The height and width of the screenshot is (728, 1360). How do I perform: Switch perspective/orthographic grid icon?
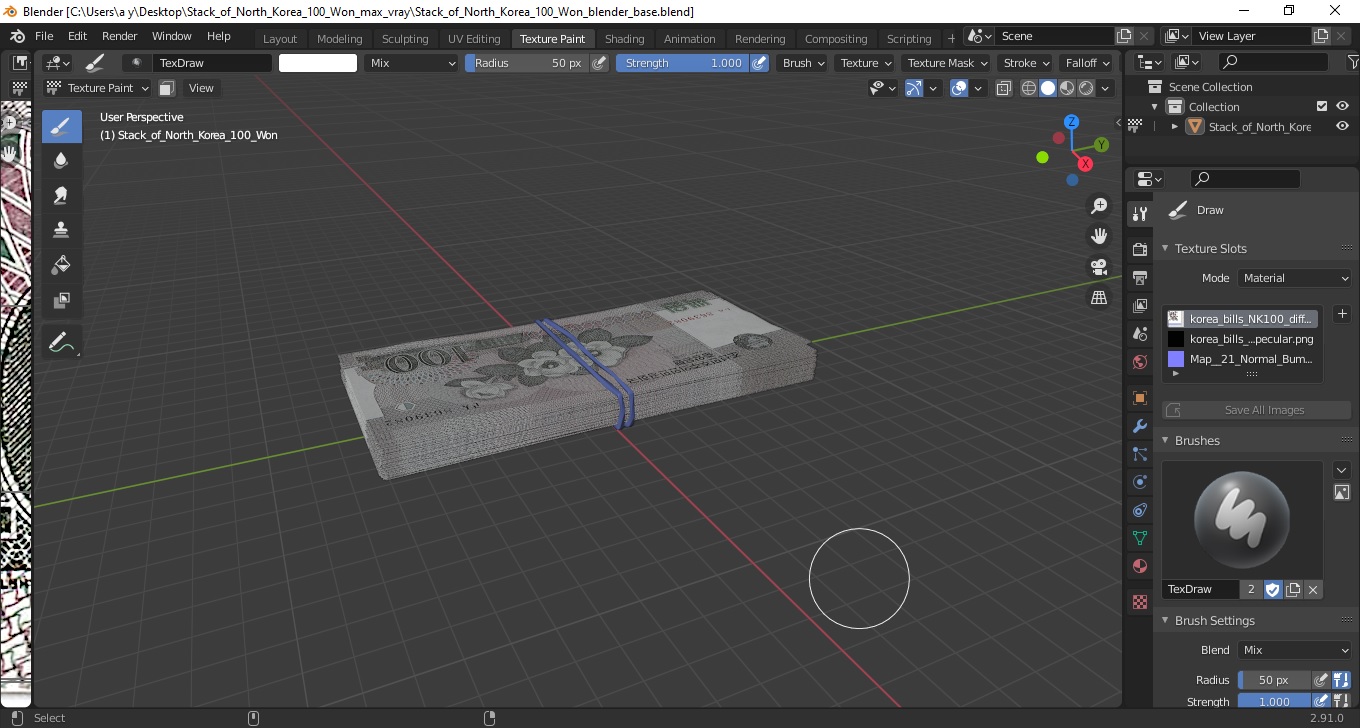[1099, 298]
